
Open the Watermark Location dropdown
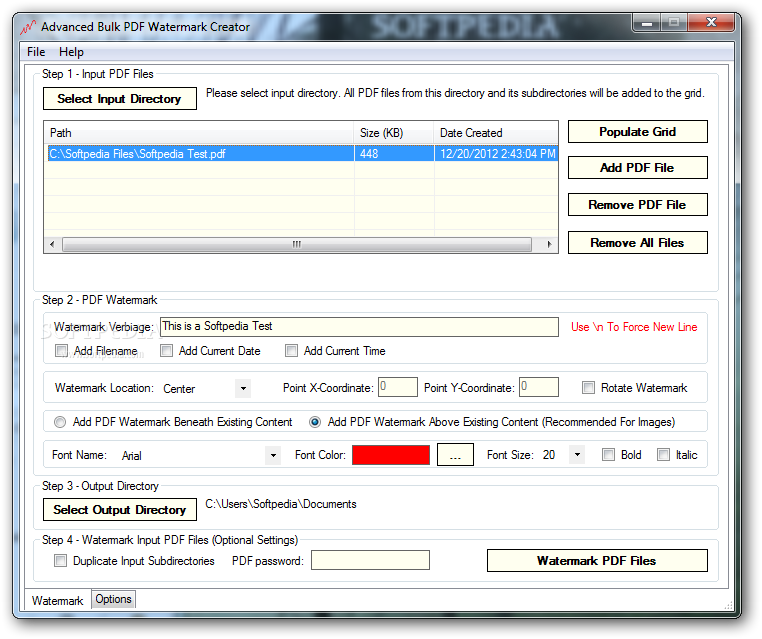point(243,388)
